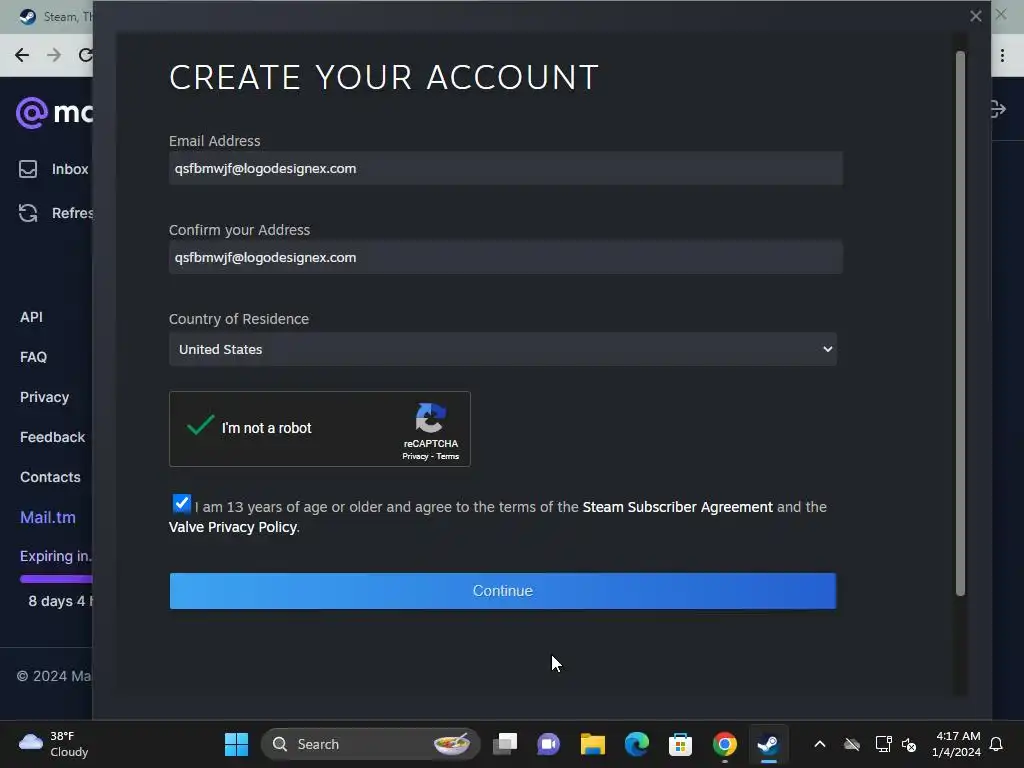
Task: Click the muted volume tray icon
Action: point(909,744)
